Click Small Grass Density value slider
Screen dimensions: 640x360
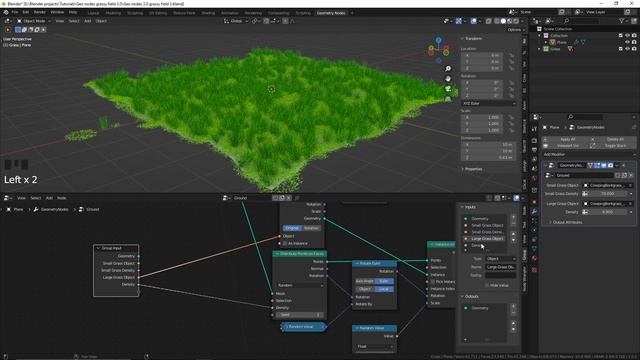point(607,194)
